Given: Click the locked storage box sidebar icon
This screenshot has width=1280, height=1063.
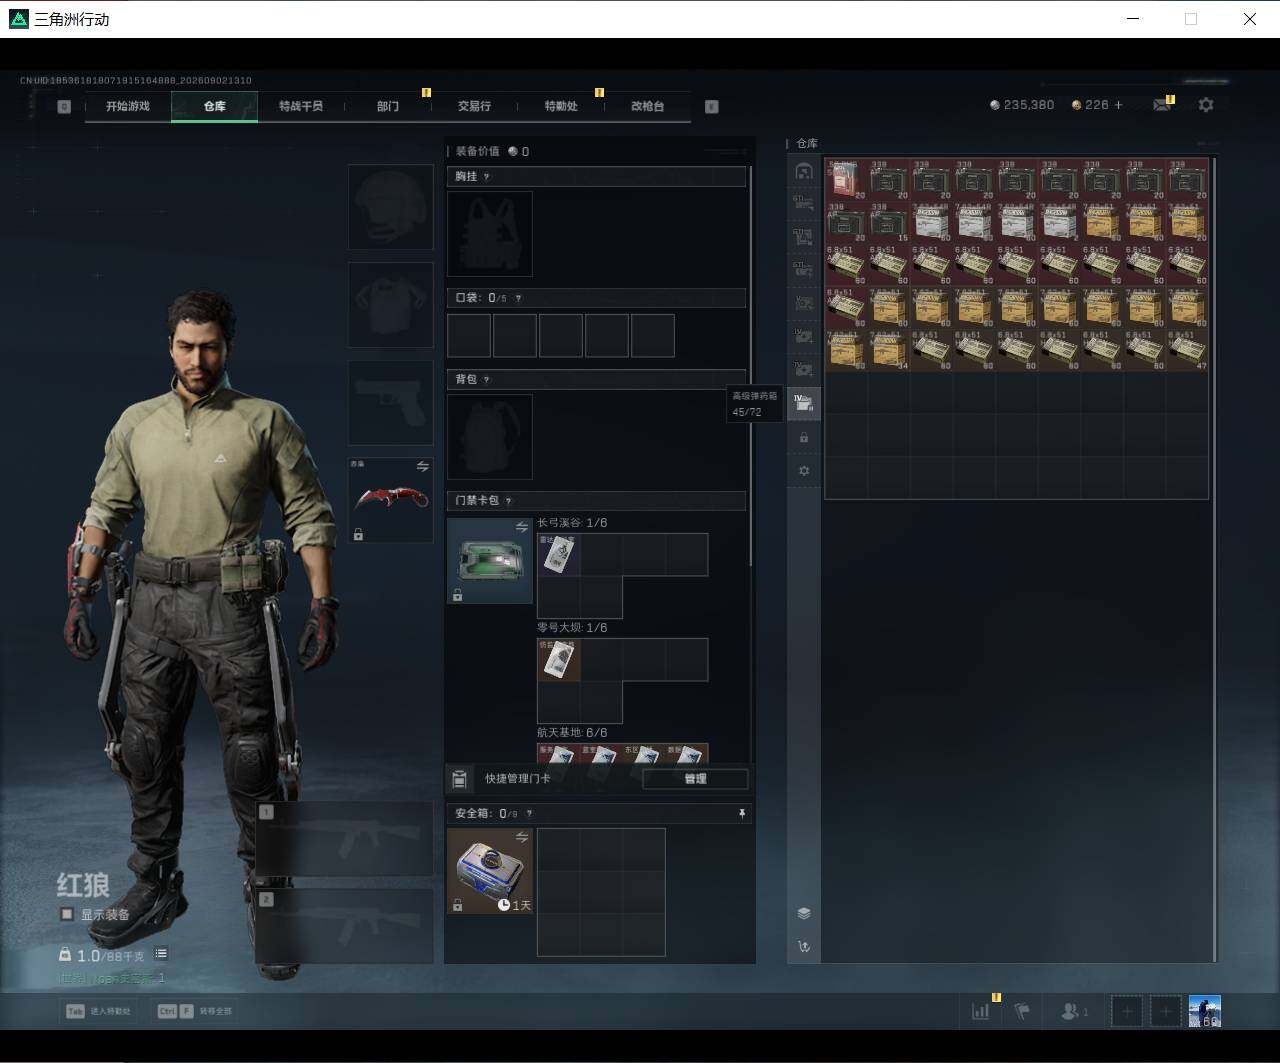Looking at the screenshot, I should pos(804,438).
